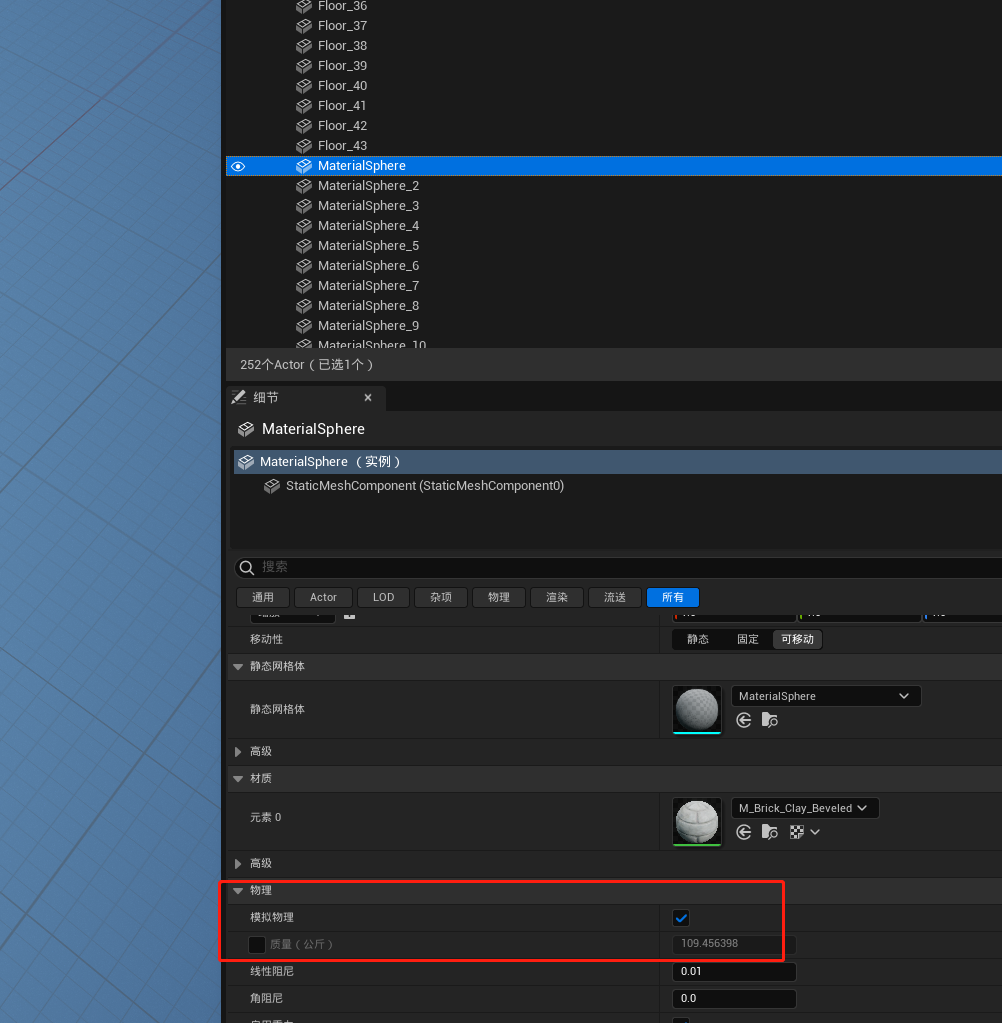
Task: Open the M_Brick_Clay_Beveled material dropdown
Action: (x=805, y=808)
